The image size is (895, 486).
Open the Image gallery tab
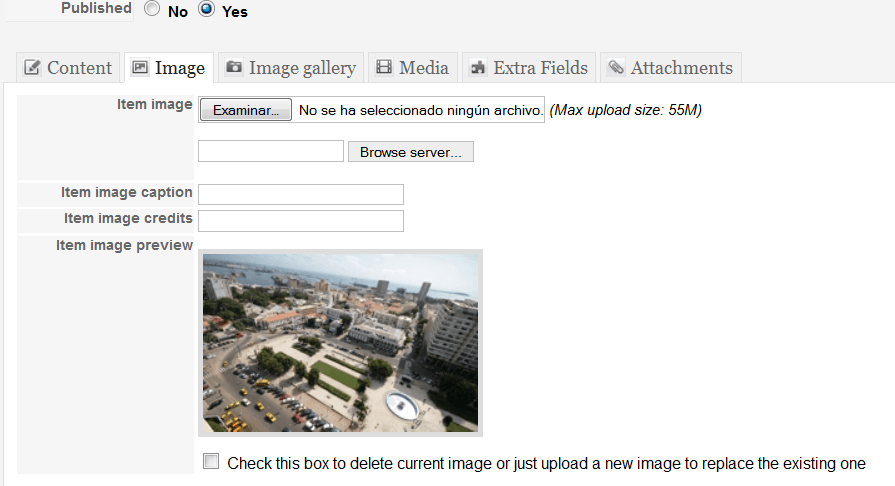pos(291,67)
